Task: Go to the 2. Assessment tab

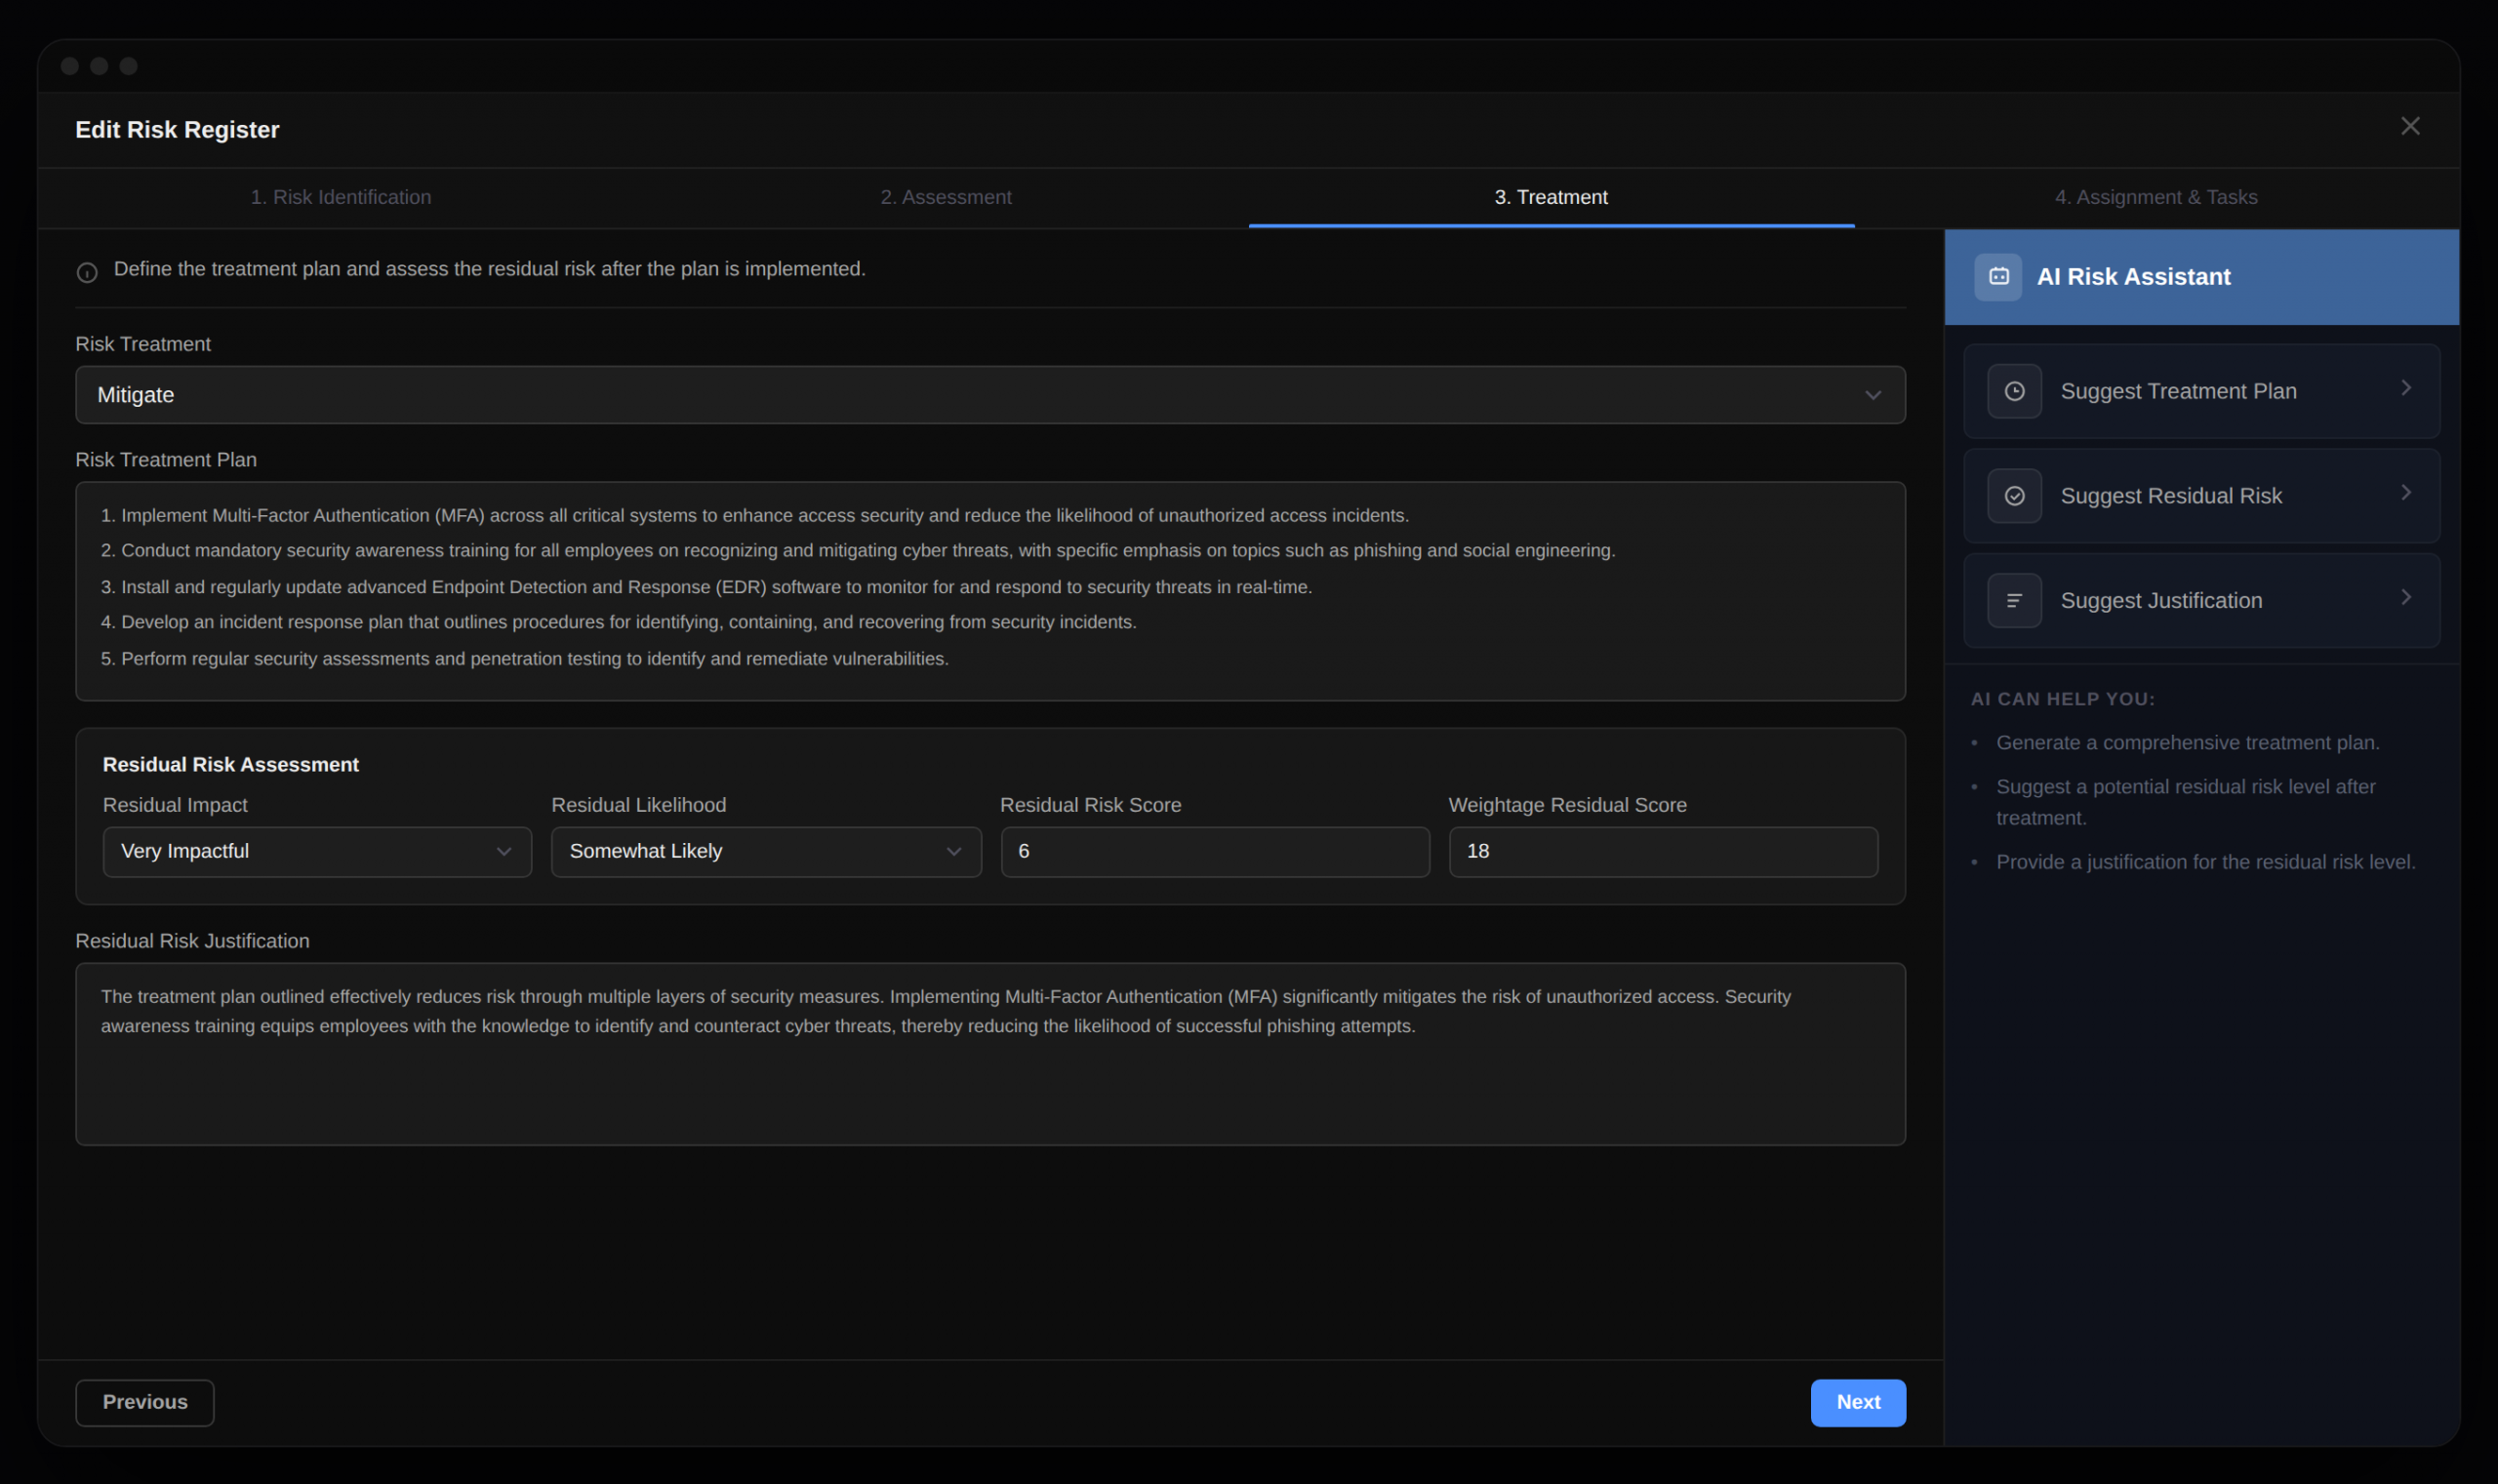Action: pos(945,197)
